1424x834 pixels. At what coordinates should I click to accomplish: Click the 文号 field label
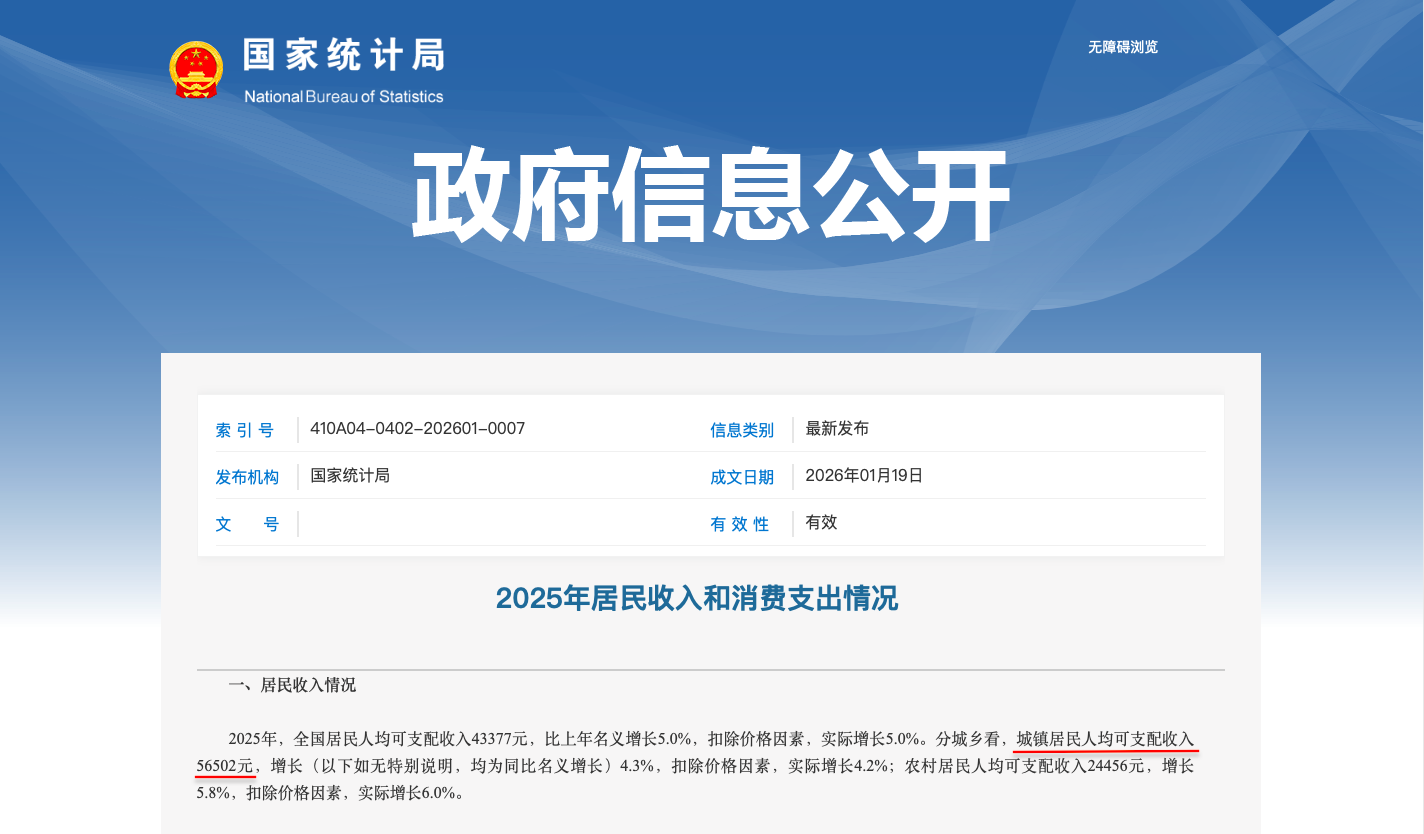click(x=245, y=524)
